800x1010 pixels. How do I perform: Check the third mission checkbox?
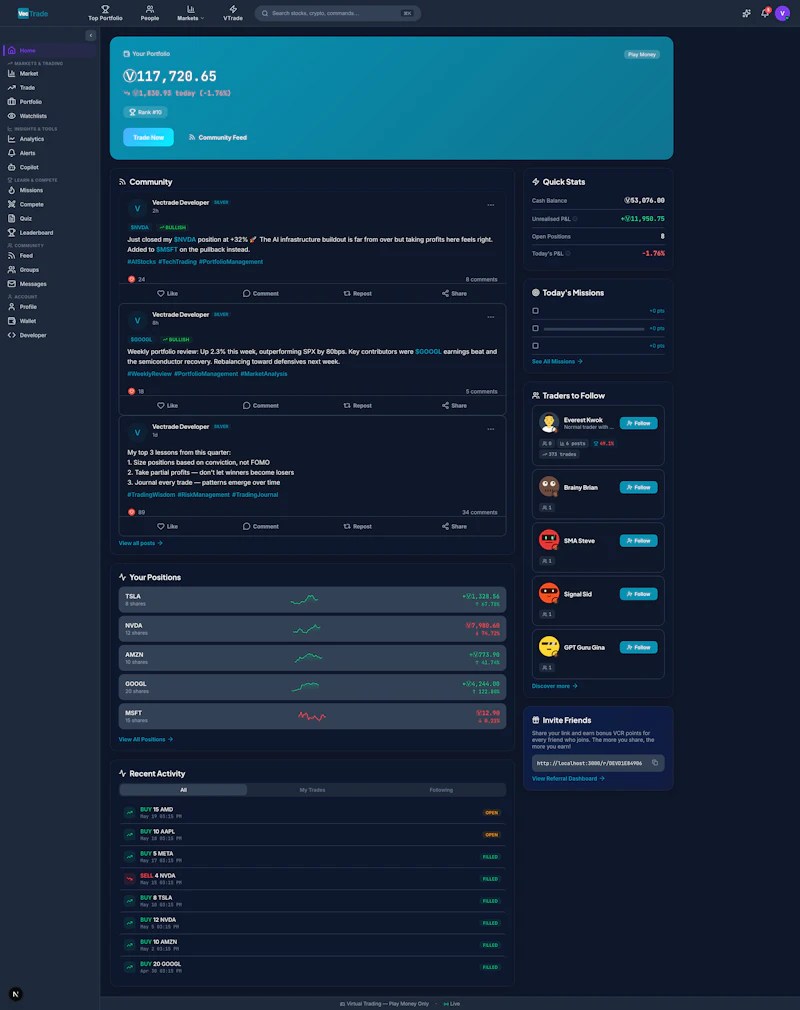tap(535, 345)
